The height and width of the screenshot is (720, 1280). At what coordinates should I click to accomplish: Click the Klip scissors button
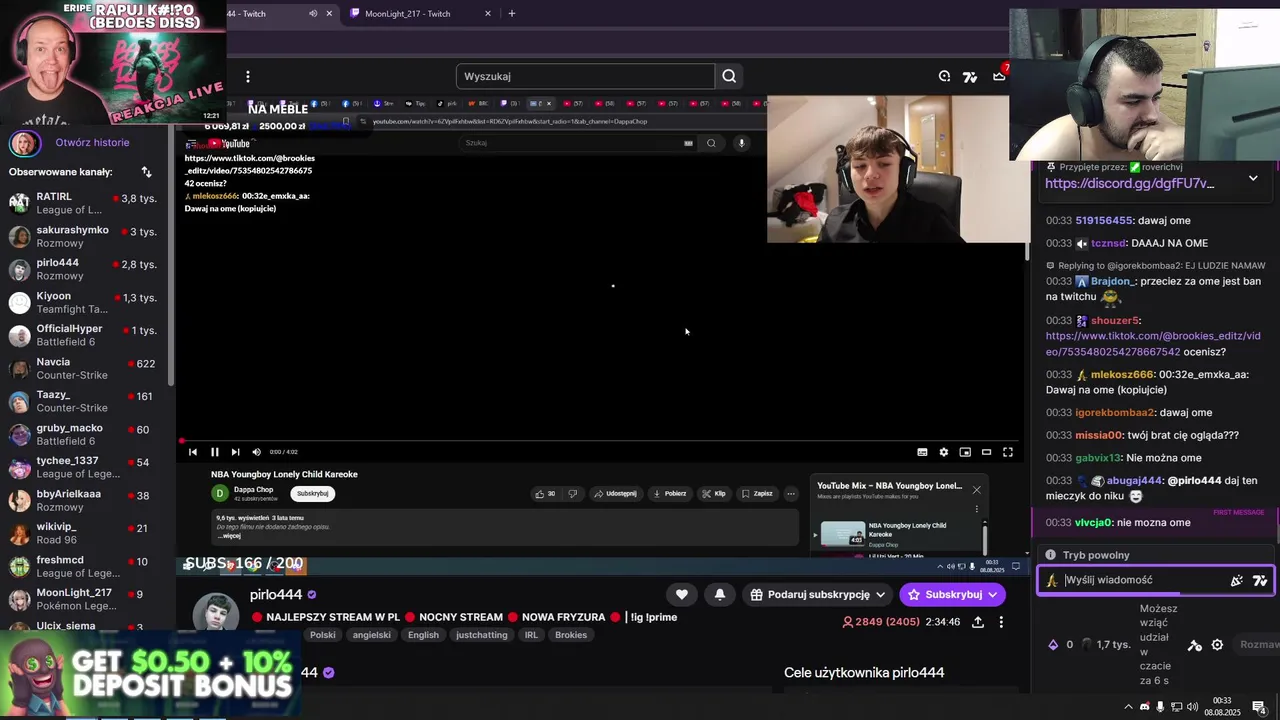coord(714,493)
